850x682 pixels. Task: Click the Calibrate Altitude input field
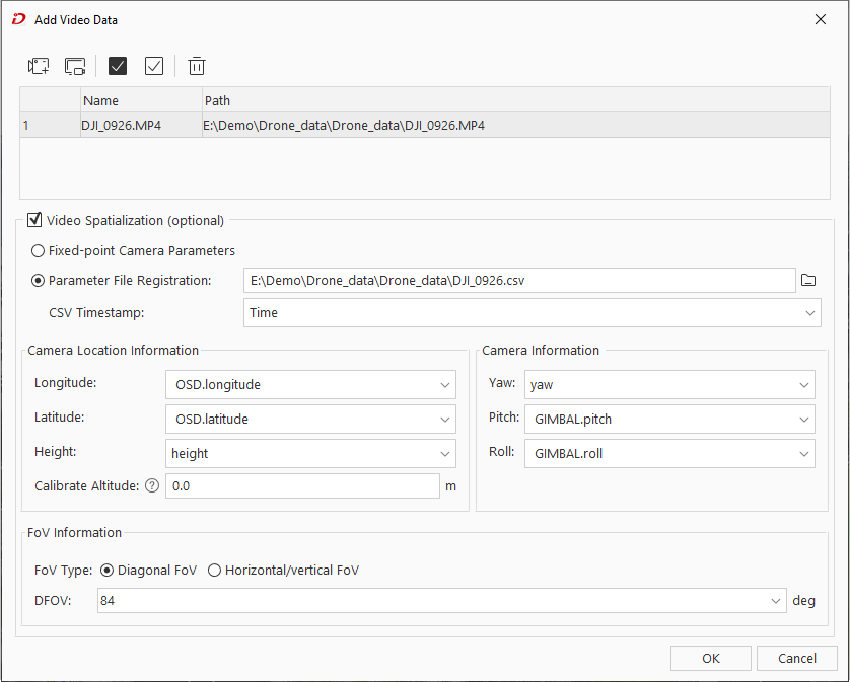pyautogui.click(x=301, y=486)
